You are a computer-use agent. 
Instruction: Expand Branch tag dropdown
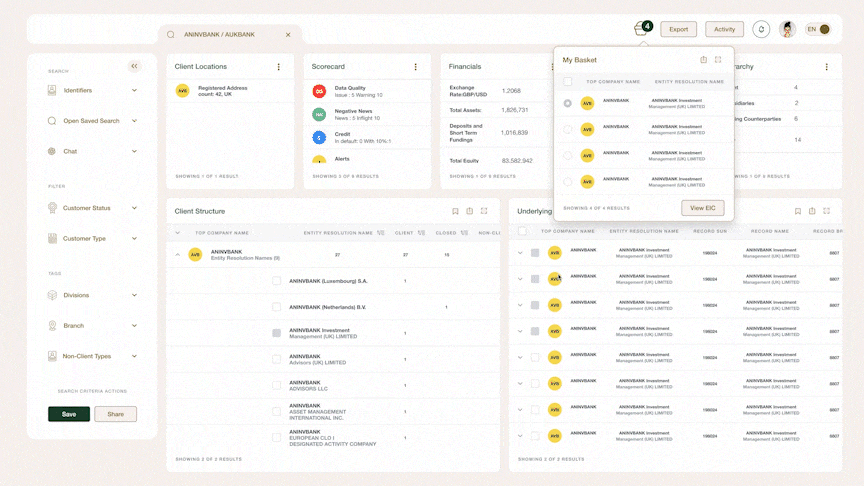[134, 326]
